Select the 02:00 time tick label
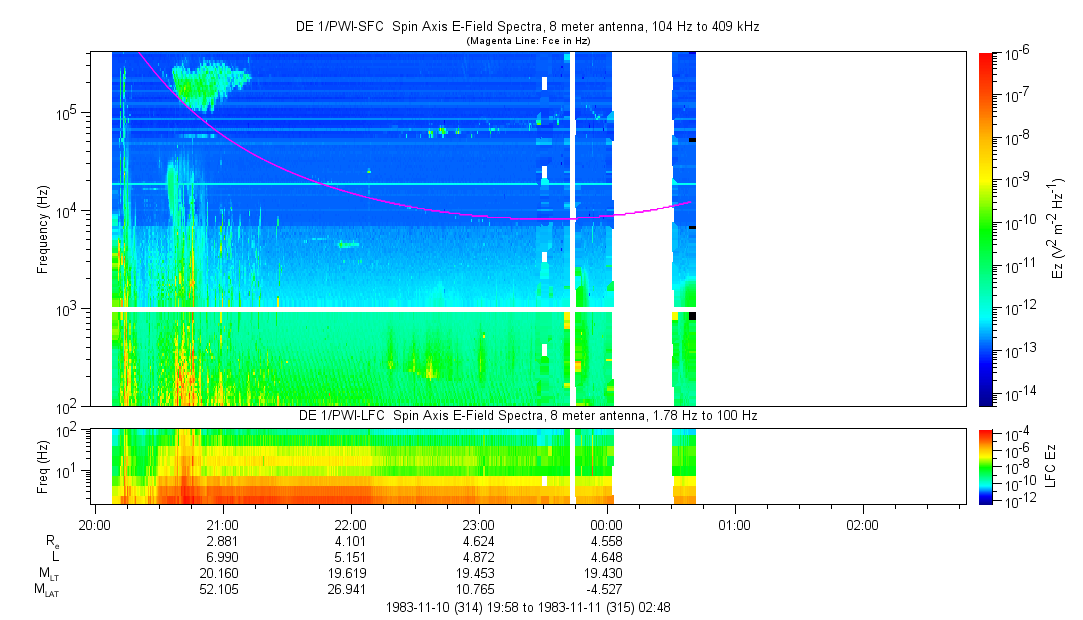The width and height of the screenshot is (1083, 620). click(864, 525)
